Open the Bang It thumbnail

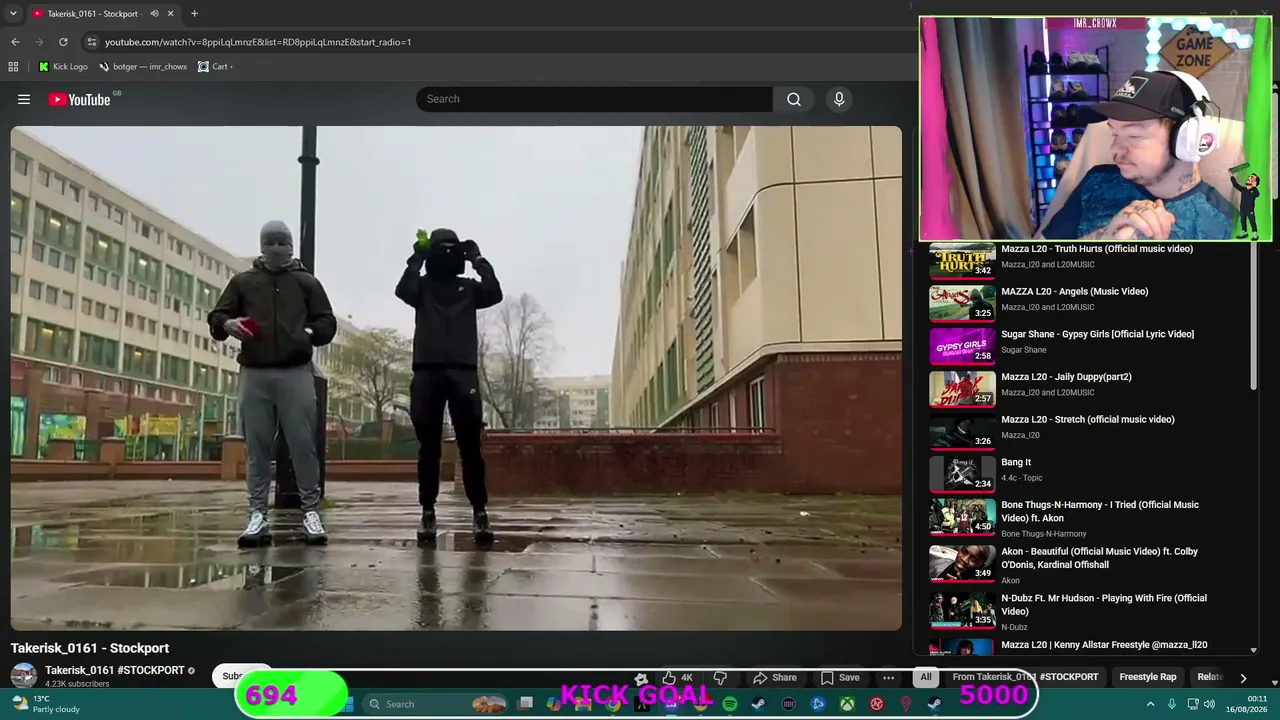click(962, 474)
